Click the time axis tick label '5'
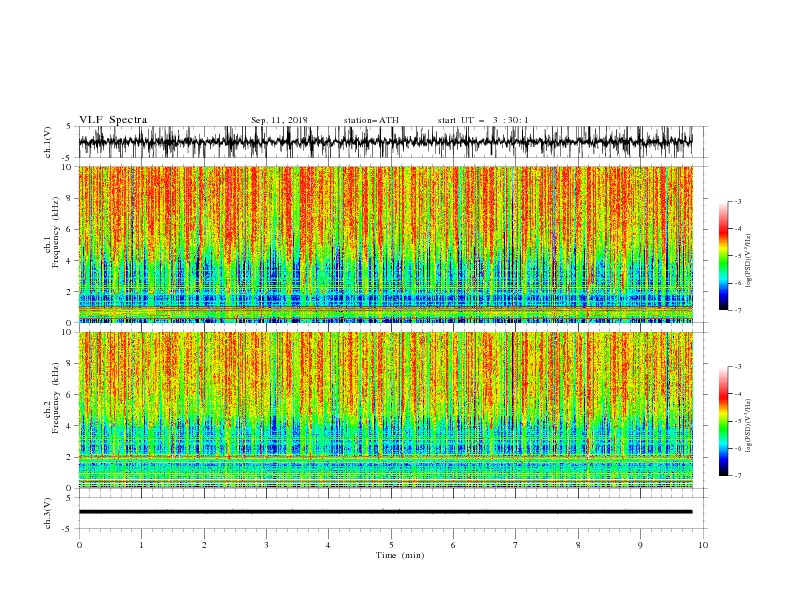Viewport: 792px width, 612px height. tap(391, 545)
